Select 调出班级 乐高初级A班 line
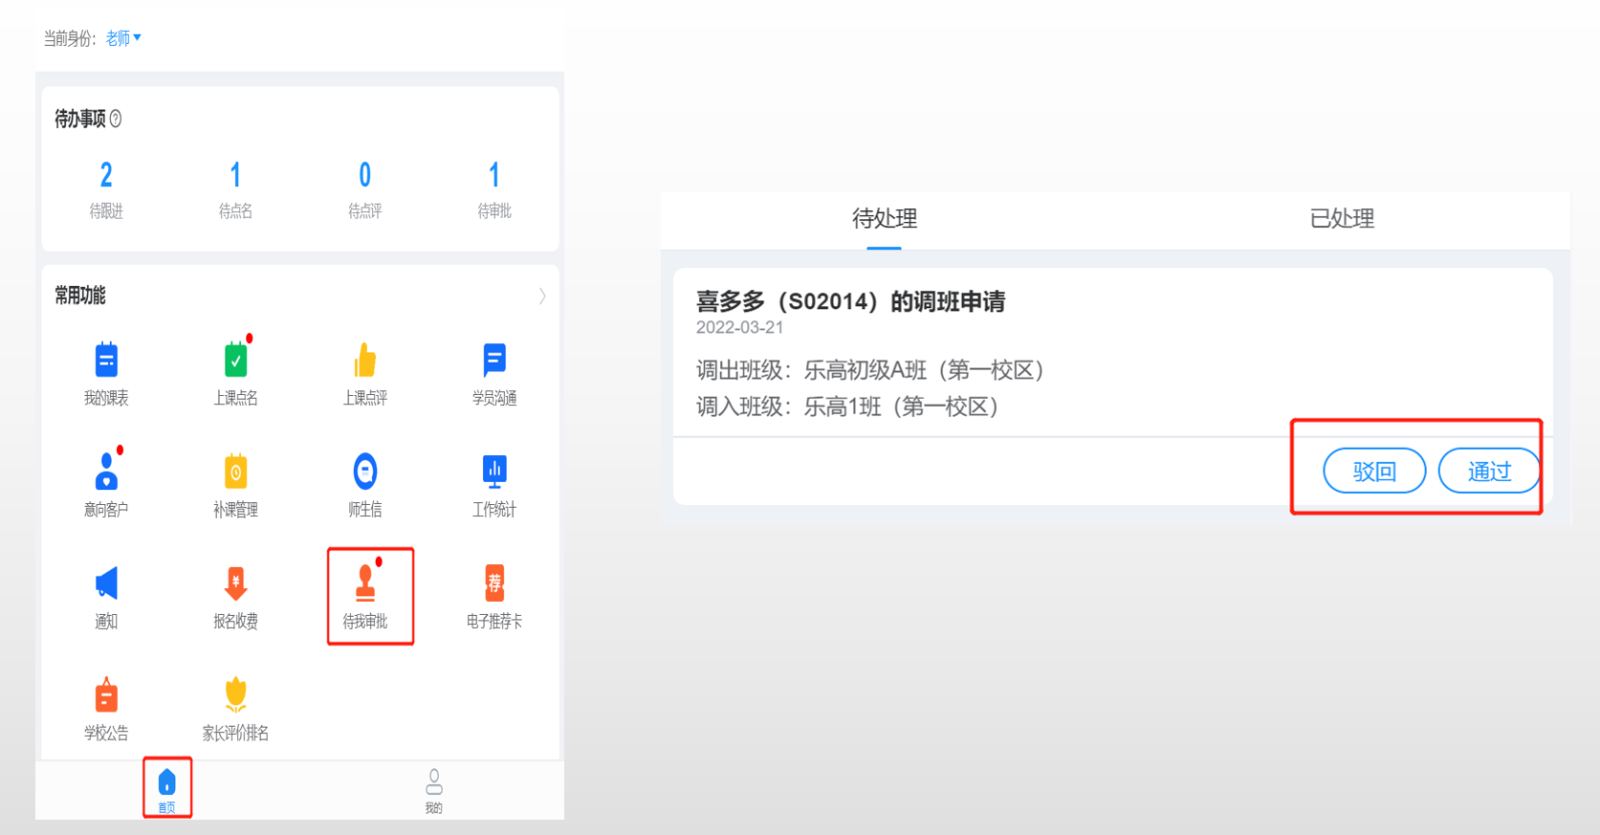Image resolution: width=1600 pixels, height=835 pixels. (870, 370)
